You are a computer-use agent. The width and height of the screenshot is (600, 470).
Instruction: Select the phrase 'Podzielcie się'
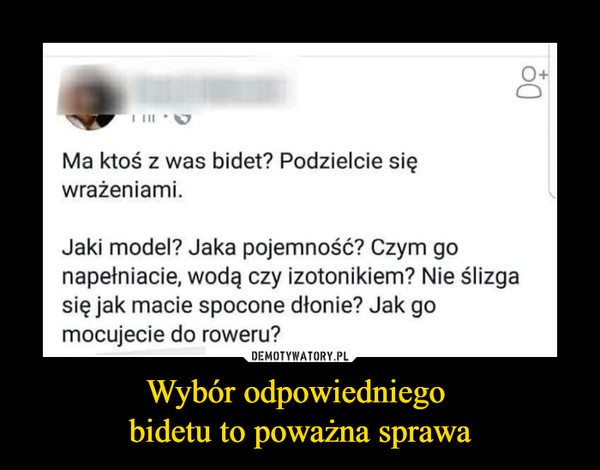347,162
